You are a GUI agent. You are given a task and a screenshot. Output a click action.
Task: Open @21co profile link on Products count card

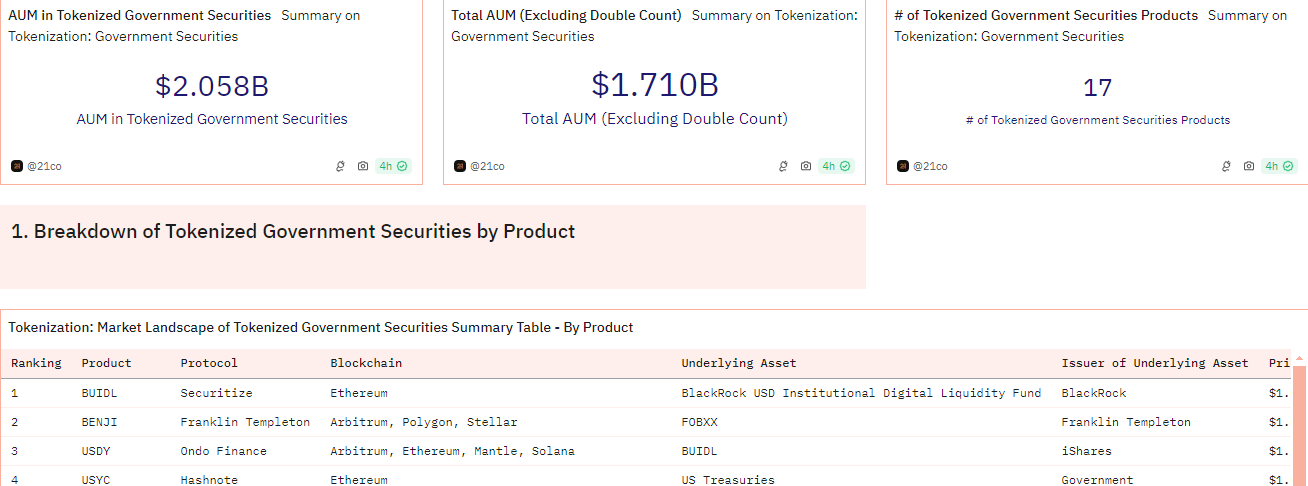pyautogui.click(x=930, y=166)
